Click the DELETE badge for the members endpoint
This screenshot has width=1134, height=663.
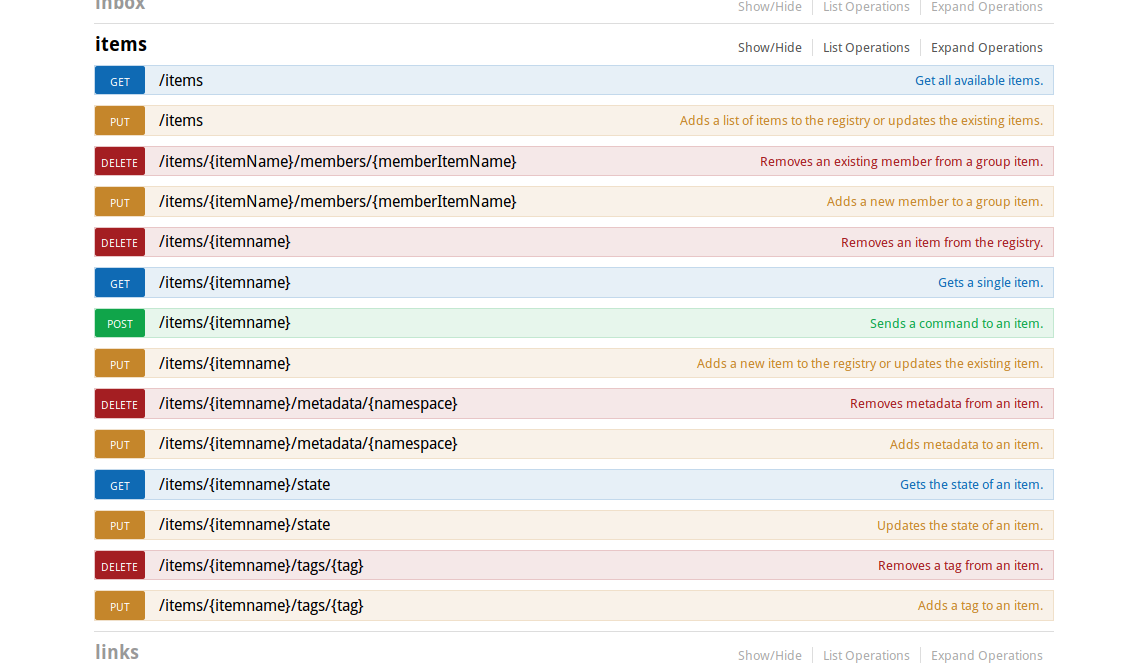tap(120, 162)
